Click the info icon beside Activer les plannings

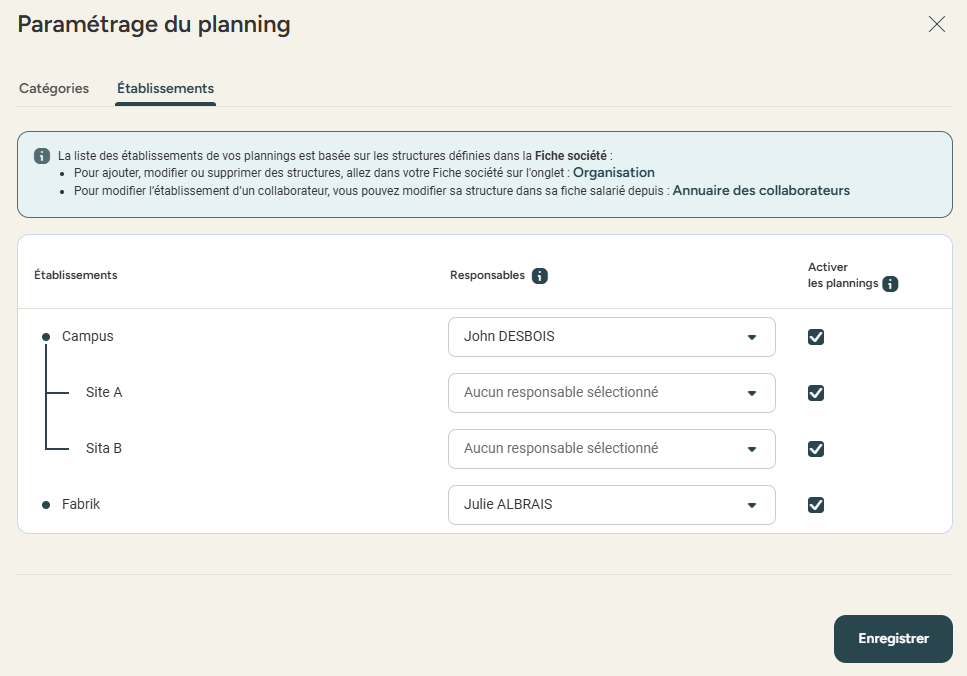[890, 284]
